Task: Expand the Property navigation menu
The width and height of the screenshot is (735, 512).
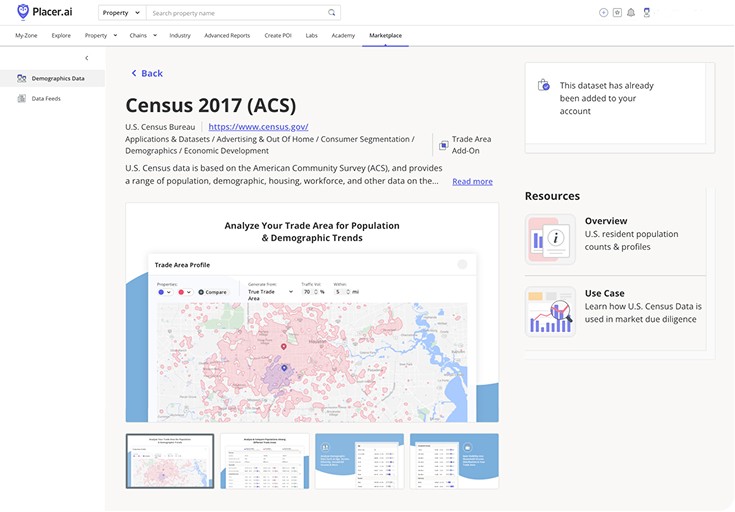Action: coord(101,35)
